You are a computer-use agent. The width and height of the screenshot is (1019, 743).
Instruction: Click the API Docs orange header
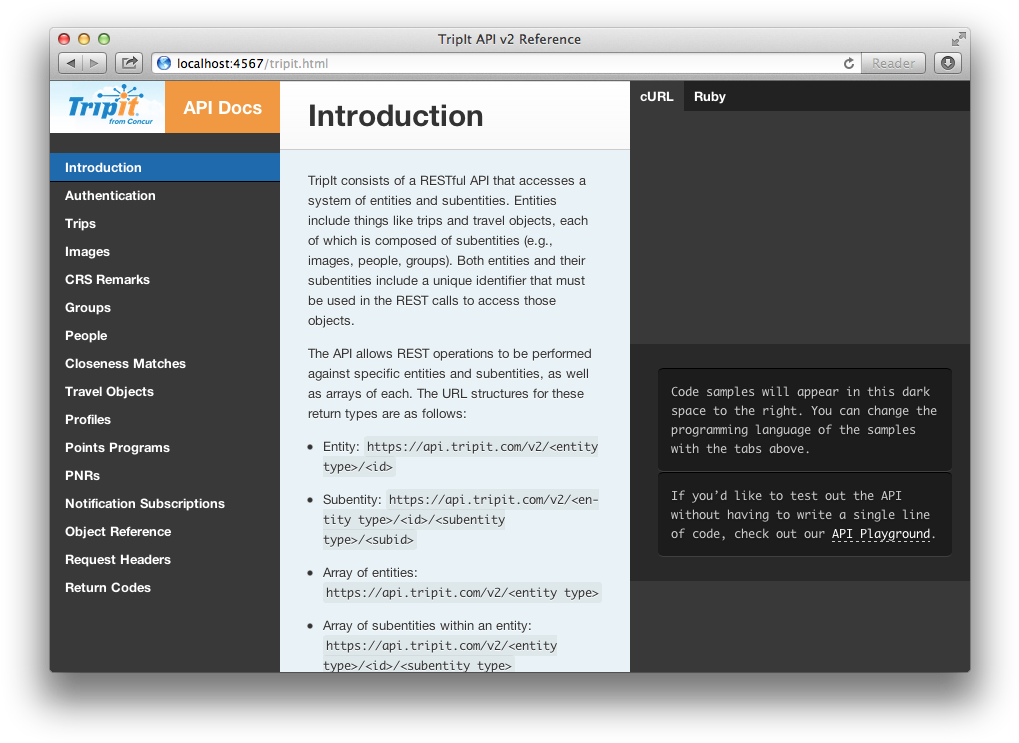click(x=222, y=107)
